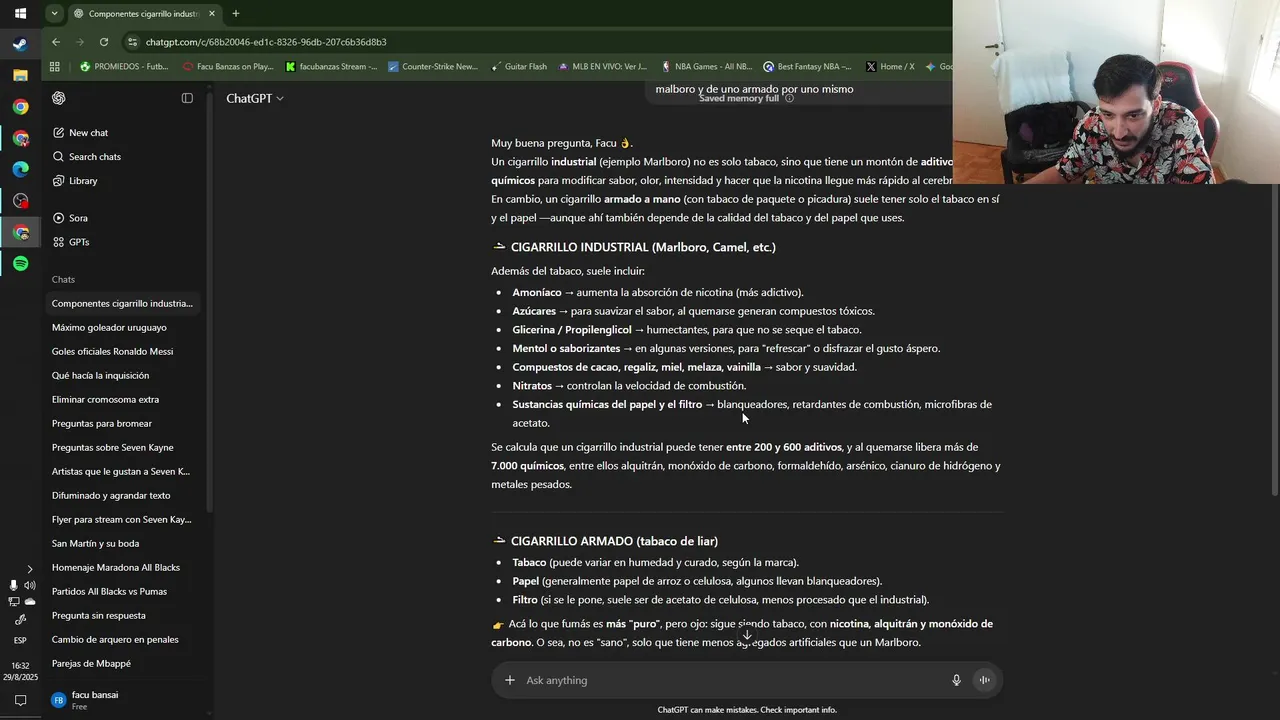Jump to bottom with the down-arrow button
Image resolution: width=1280 pixels, height=720 pixels.
click(x=746, y=635)
